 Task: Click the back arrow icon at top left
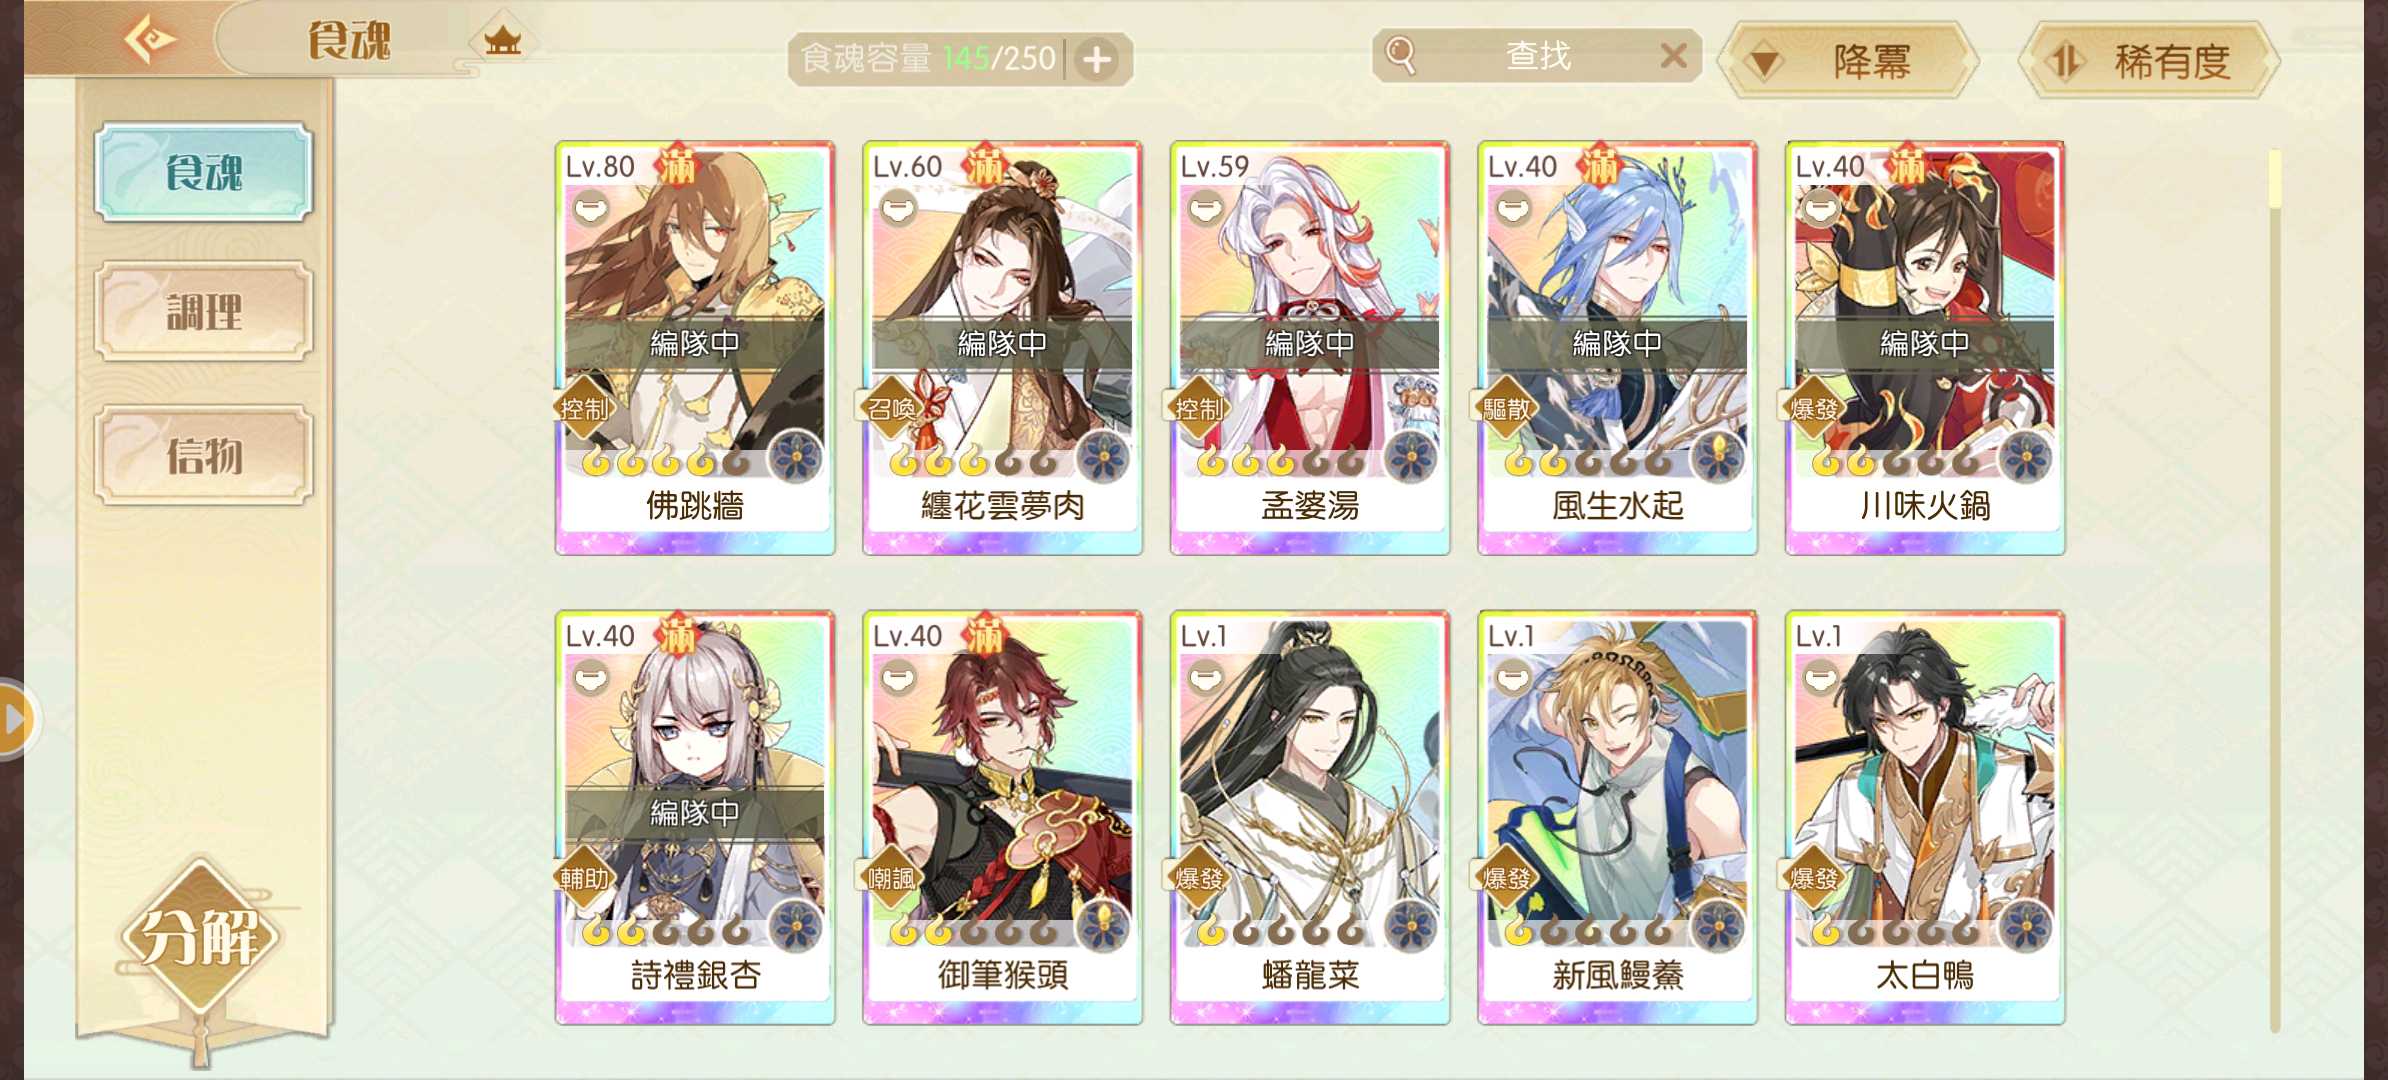click(x=150, y=41)
